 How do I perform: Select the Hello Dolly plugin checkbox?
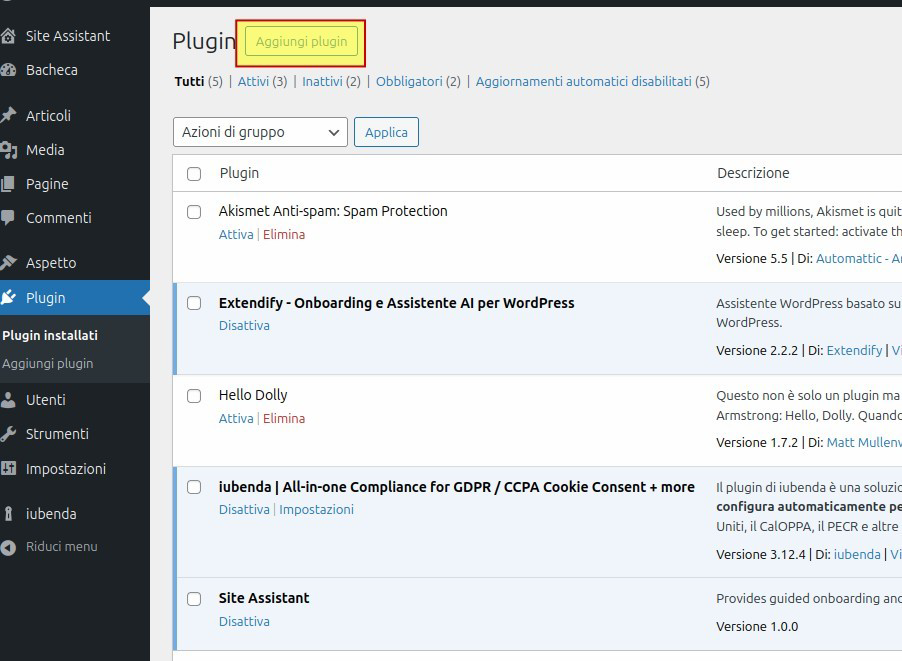(194, 396)
